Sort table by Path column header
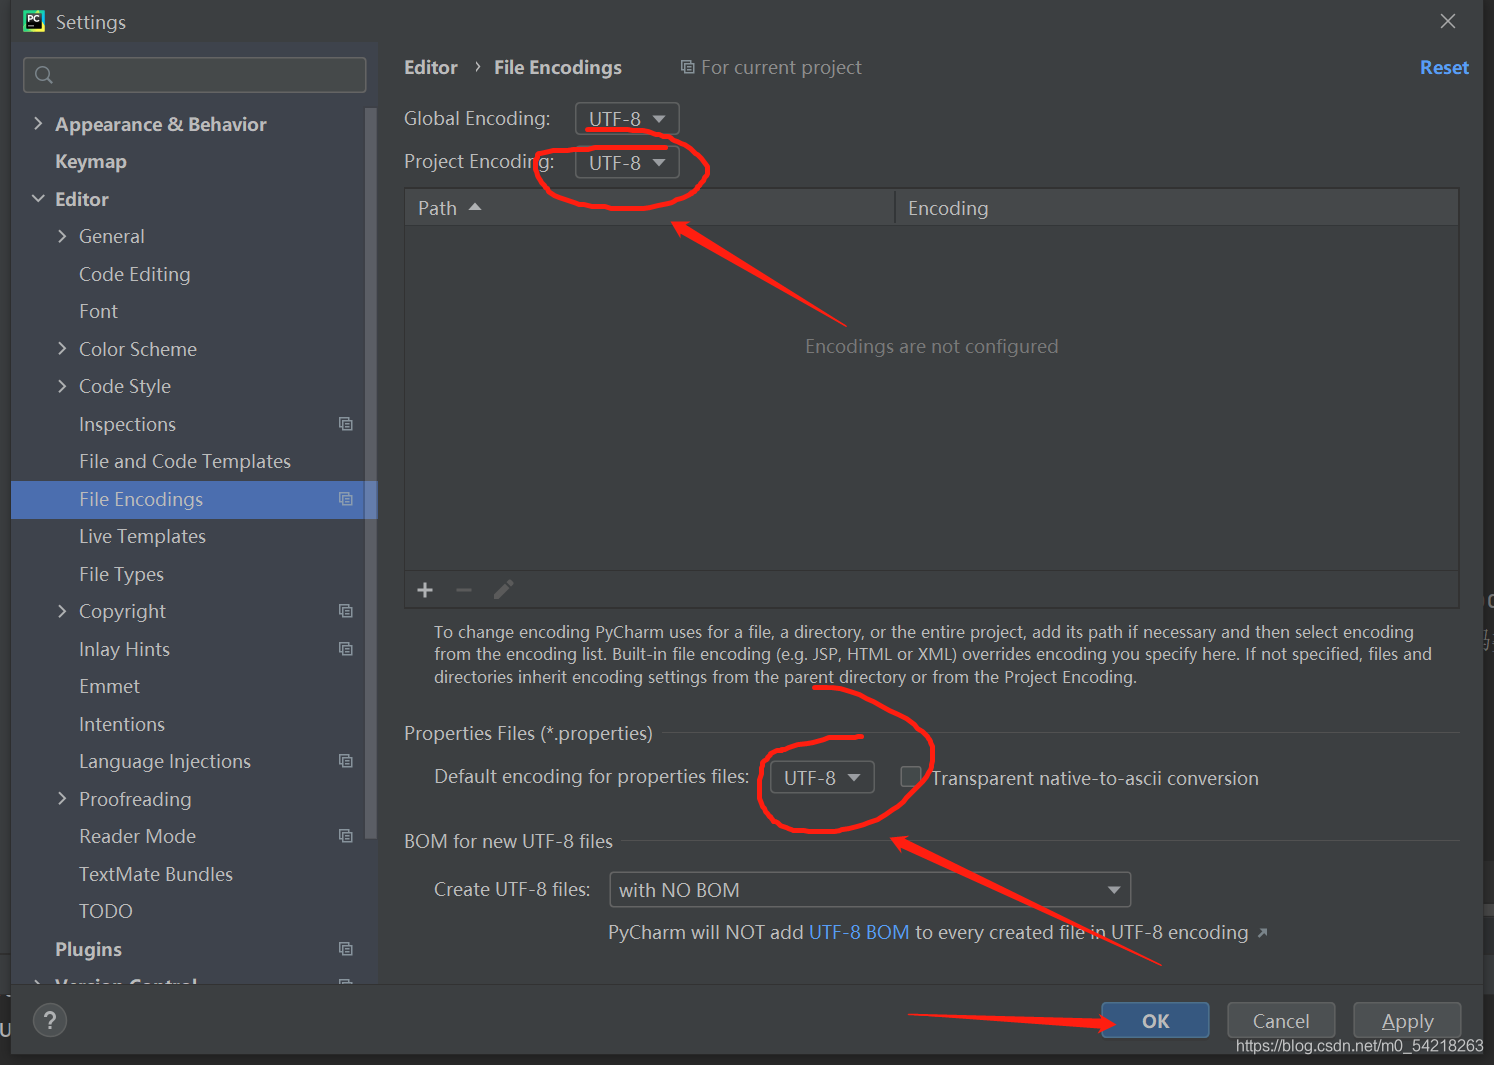Image resolution: width=1494 pixels, height=1065 pixels. pyautogui.click(x=649, y=207)
